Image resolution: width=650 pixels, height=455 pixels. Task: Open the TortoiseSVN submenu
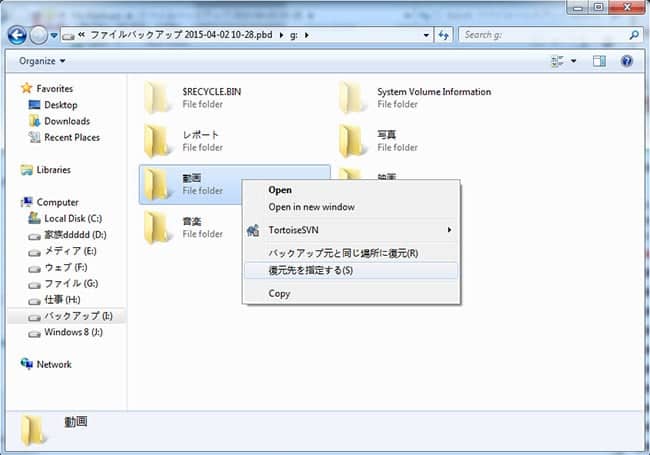[351, 230]
